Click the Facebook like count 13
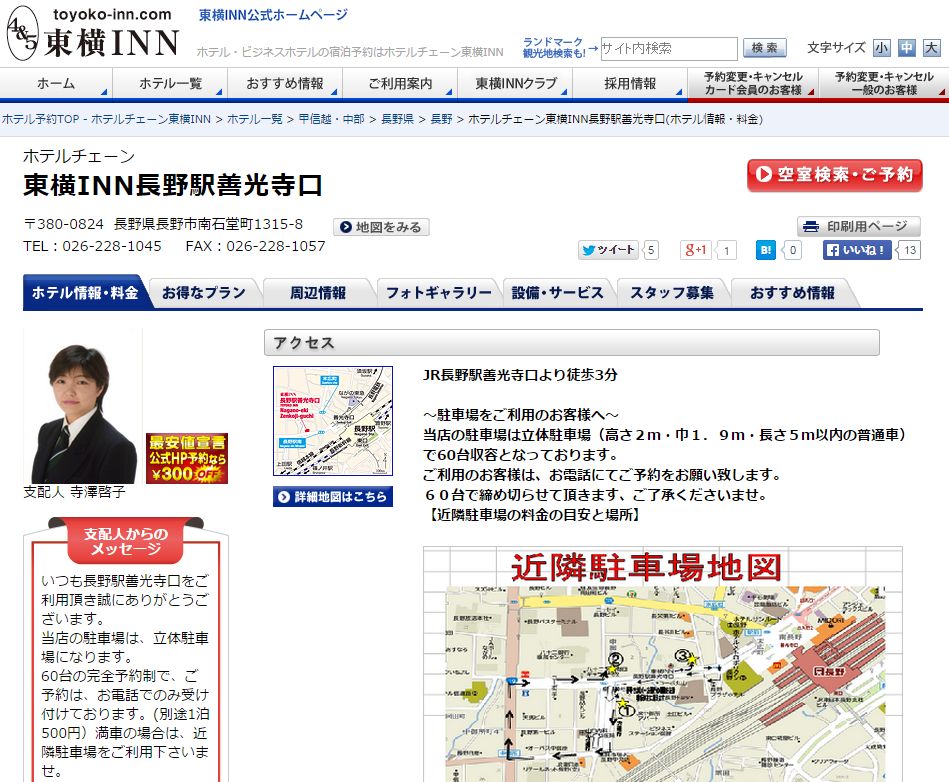The width and height of the screenshot is (949, 782). pyautogui.click(x=910, y=250)
